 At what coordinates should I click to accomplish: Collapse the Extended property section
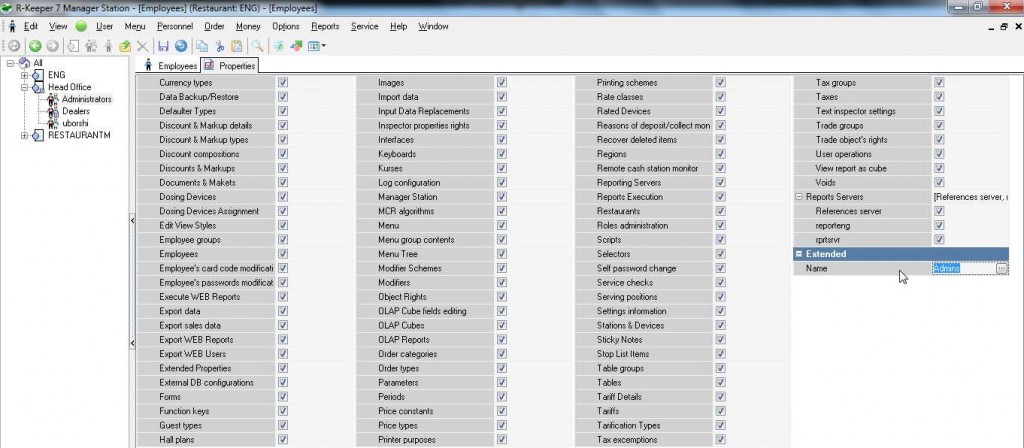tap(799, 254)
